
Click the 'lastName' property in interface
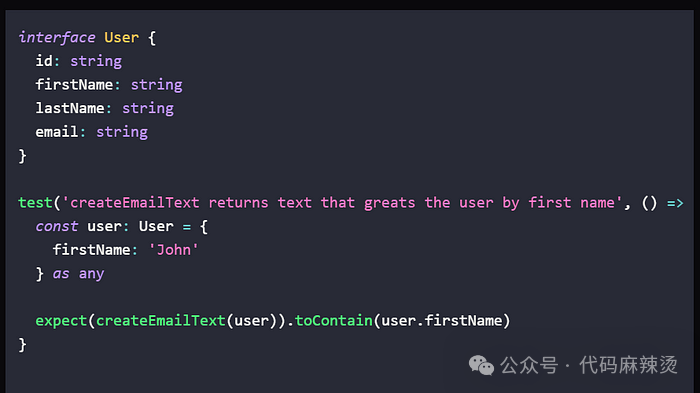pos(70,108)
